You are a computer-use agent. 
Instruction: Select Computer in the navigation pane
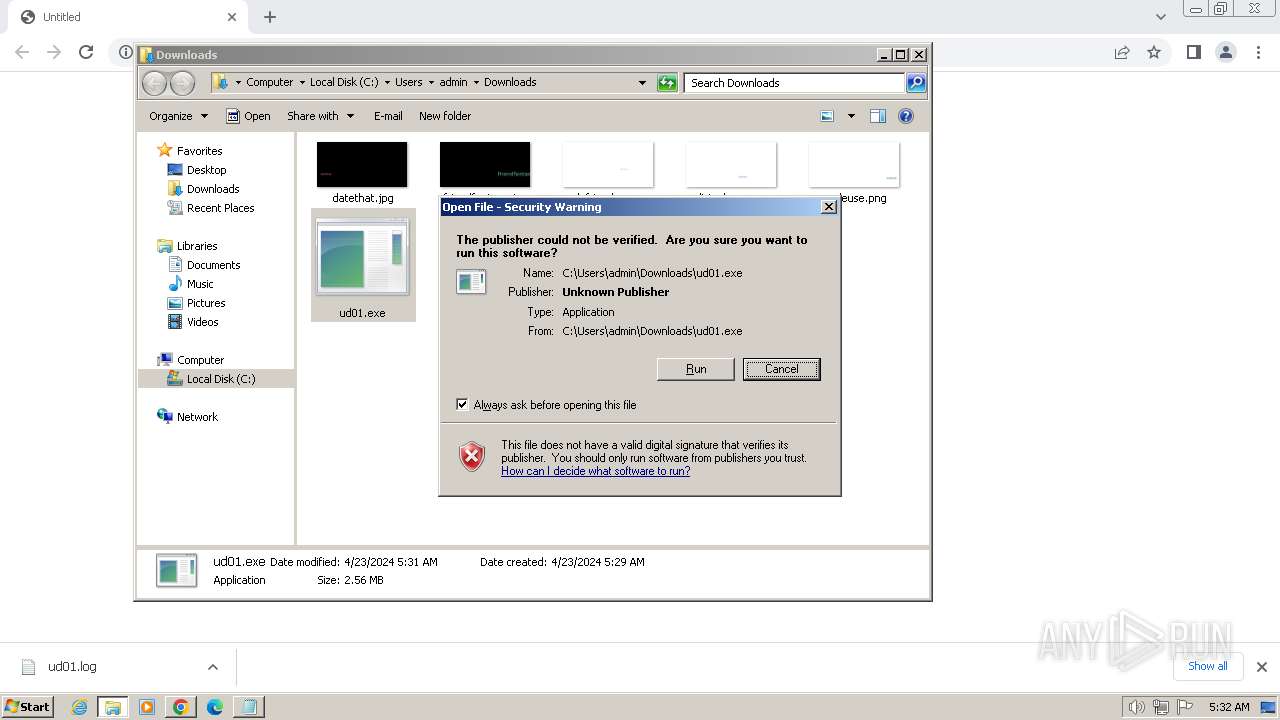click(200, 360)
